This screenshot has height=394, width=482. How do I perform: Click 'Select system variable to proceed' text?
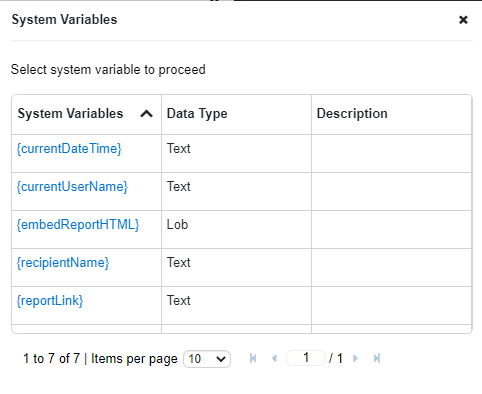[108, 70]
